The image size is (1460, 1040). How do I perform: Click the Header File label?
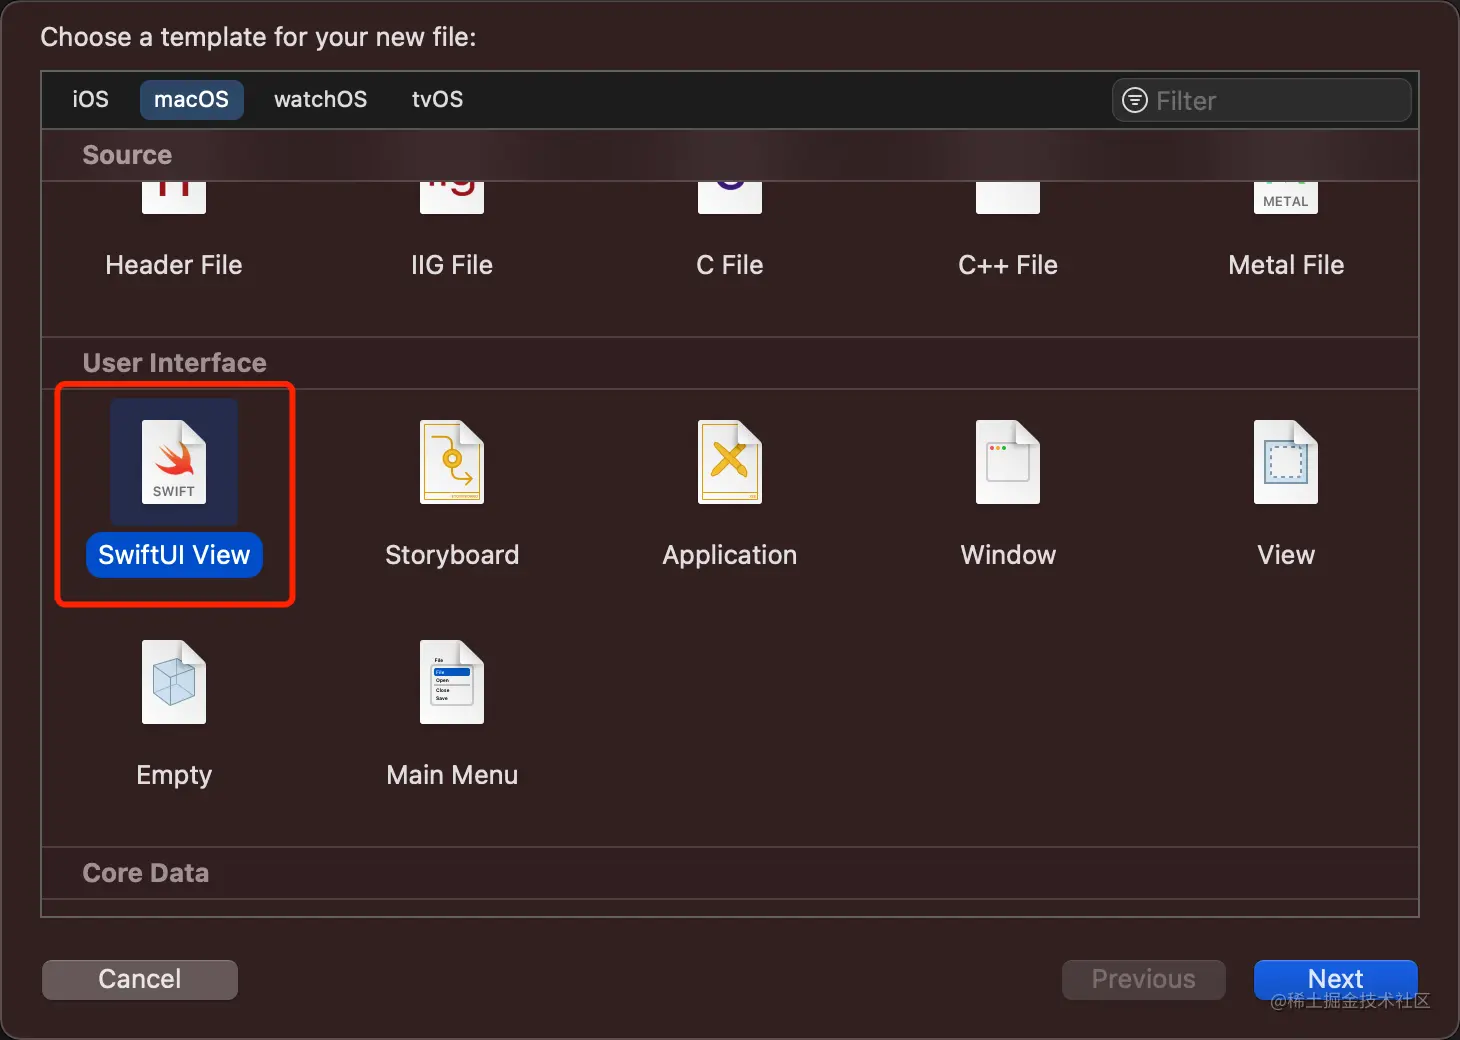pos(174,265)
